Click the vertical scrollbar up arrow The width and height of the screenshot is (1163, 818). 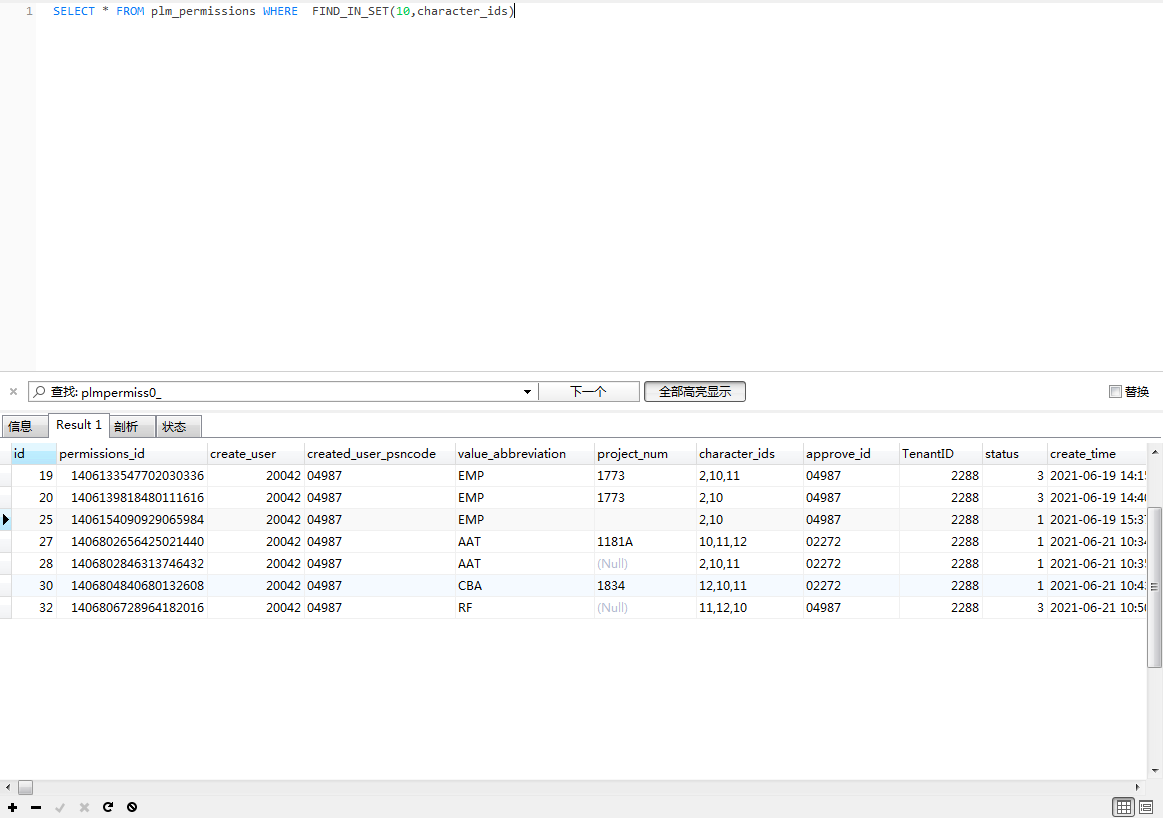coord(1155,451)
